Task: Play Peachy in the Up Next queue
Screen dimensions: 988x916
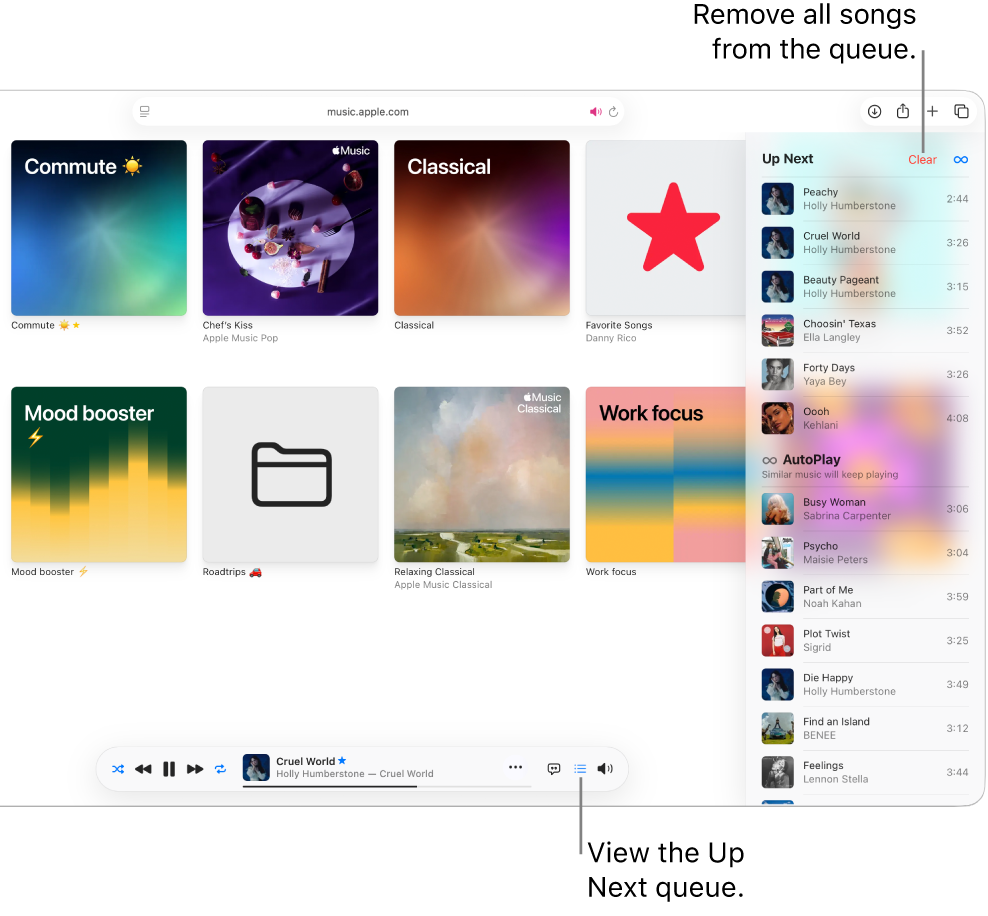Action: pos(865,198)
